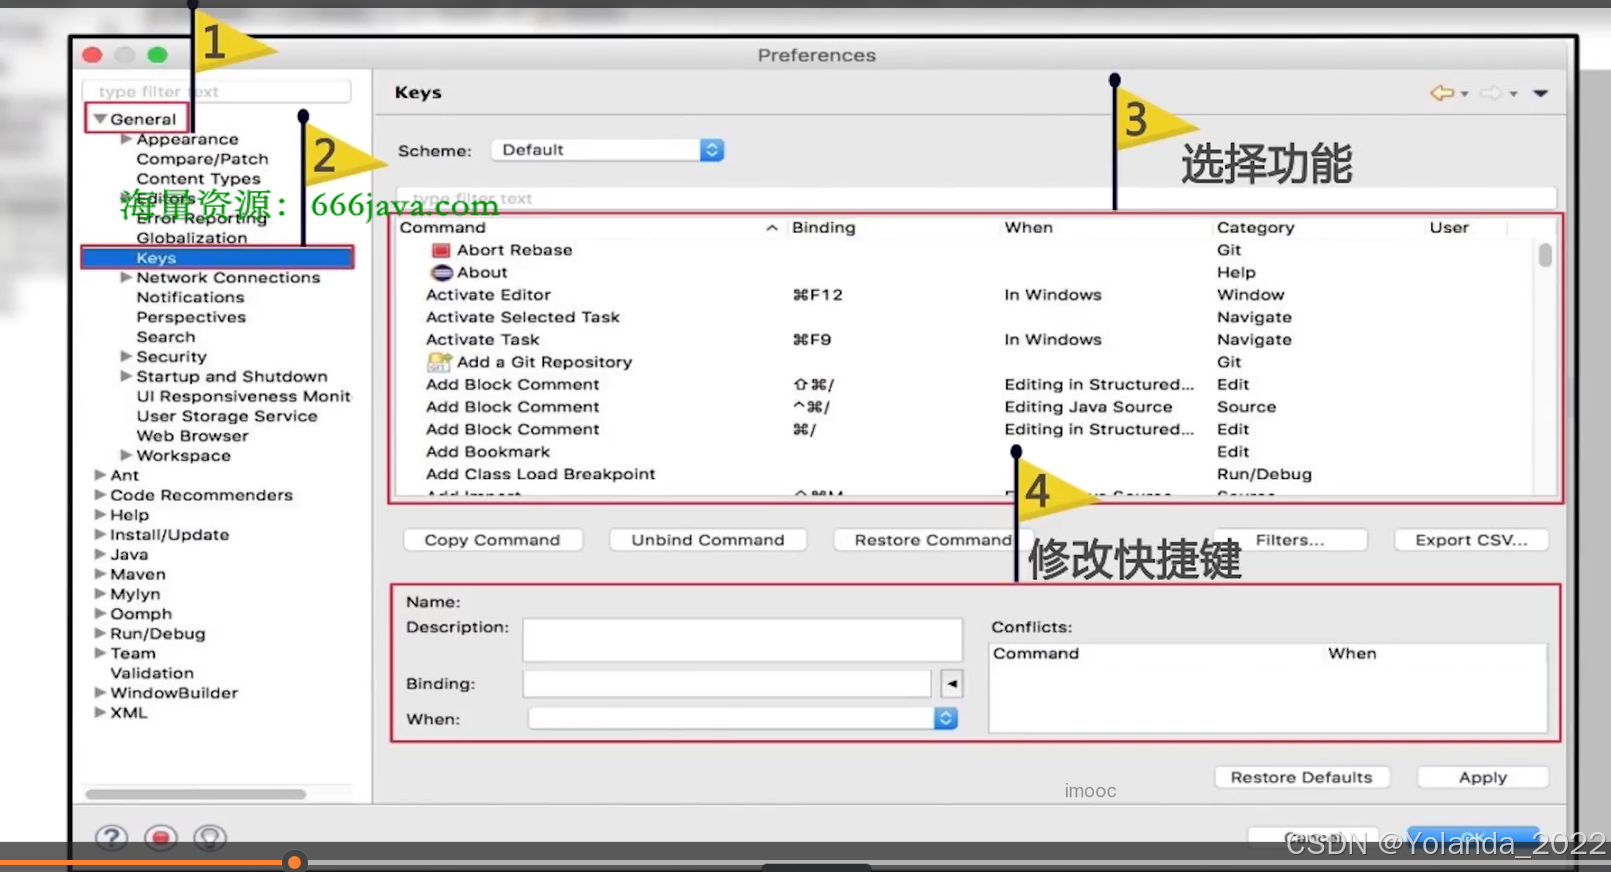Click the lightbulb tip icon
The width and height of the screenshot is (1611, 872).
[x=210, y=837]
